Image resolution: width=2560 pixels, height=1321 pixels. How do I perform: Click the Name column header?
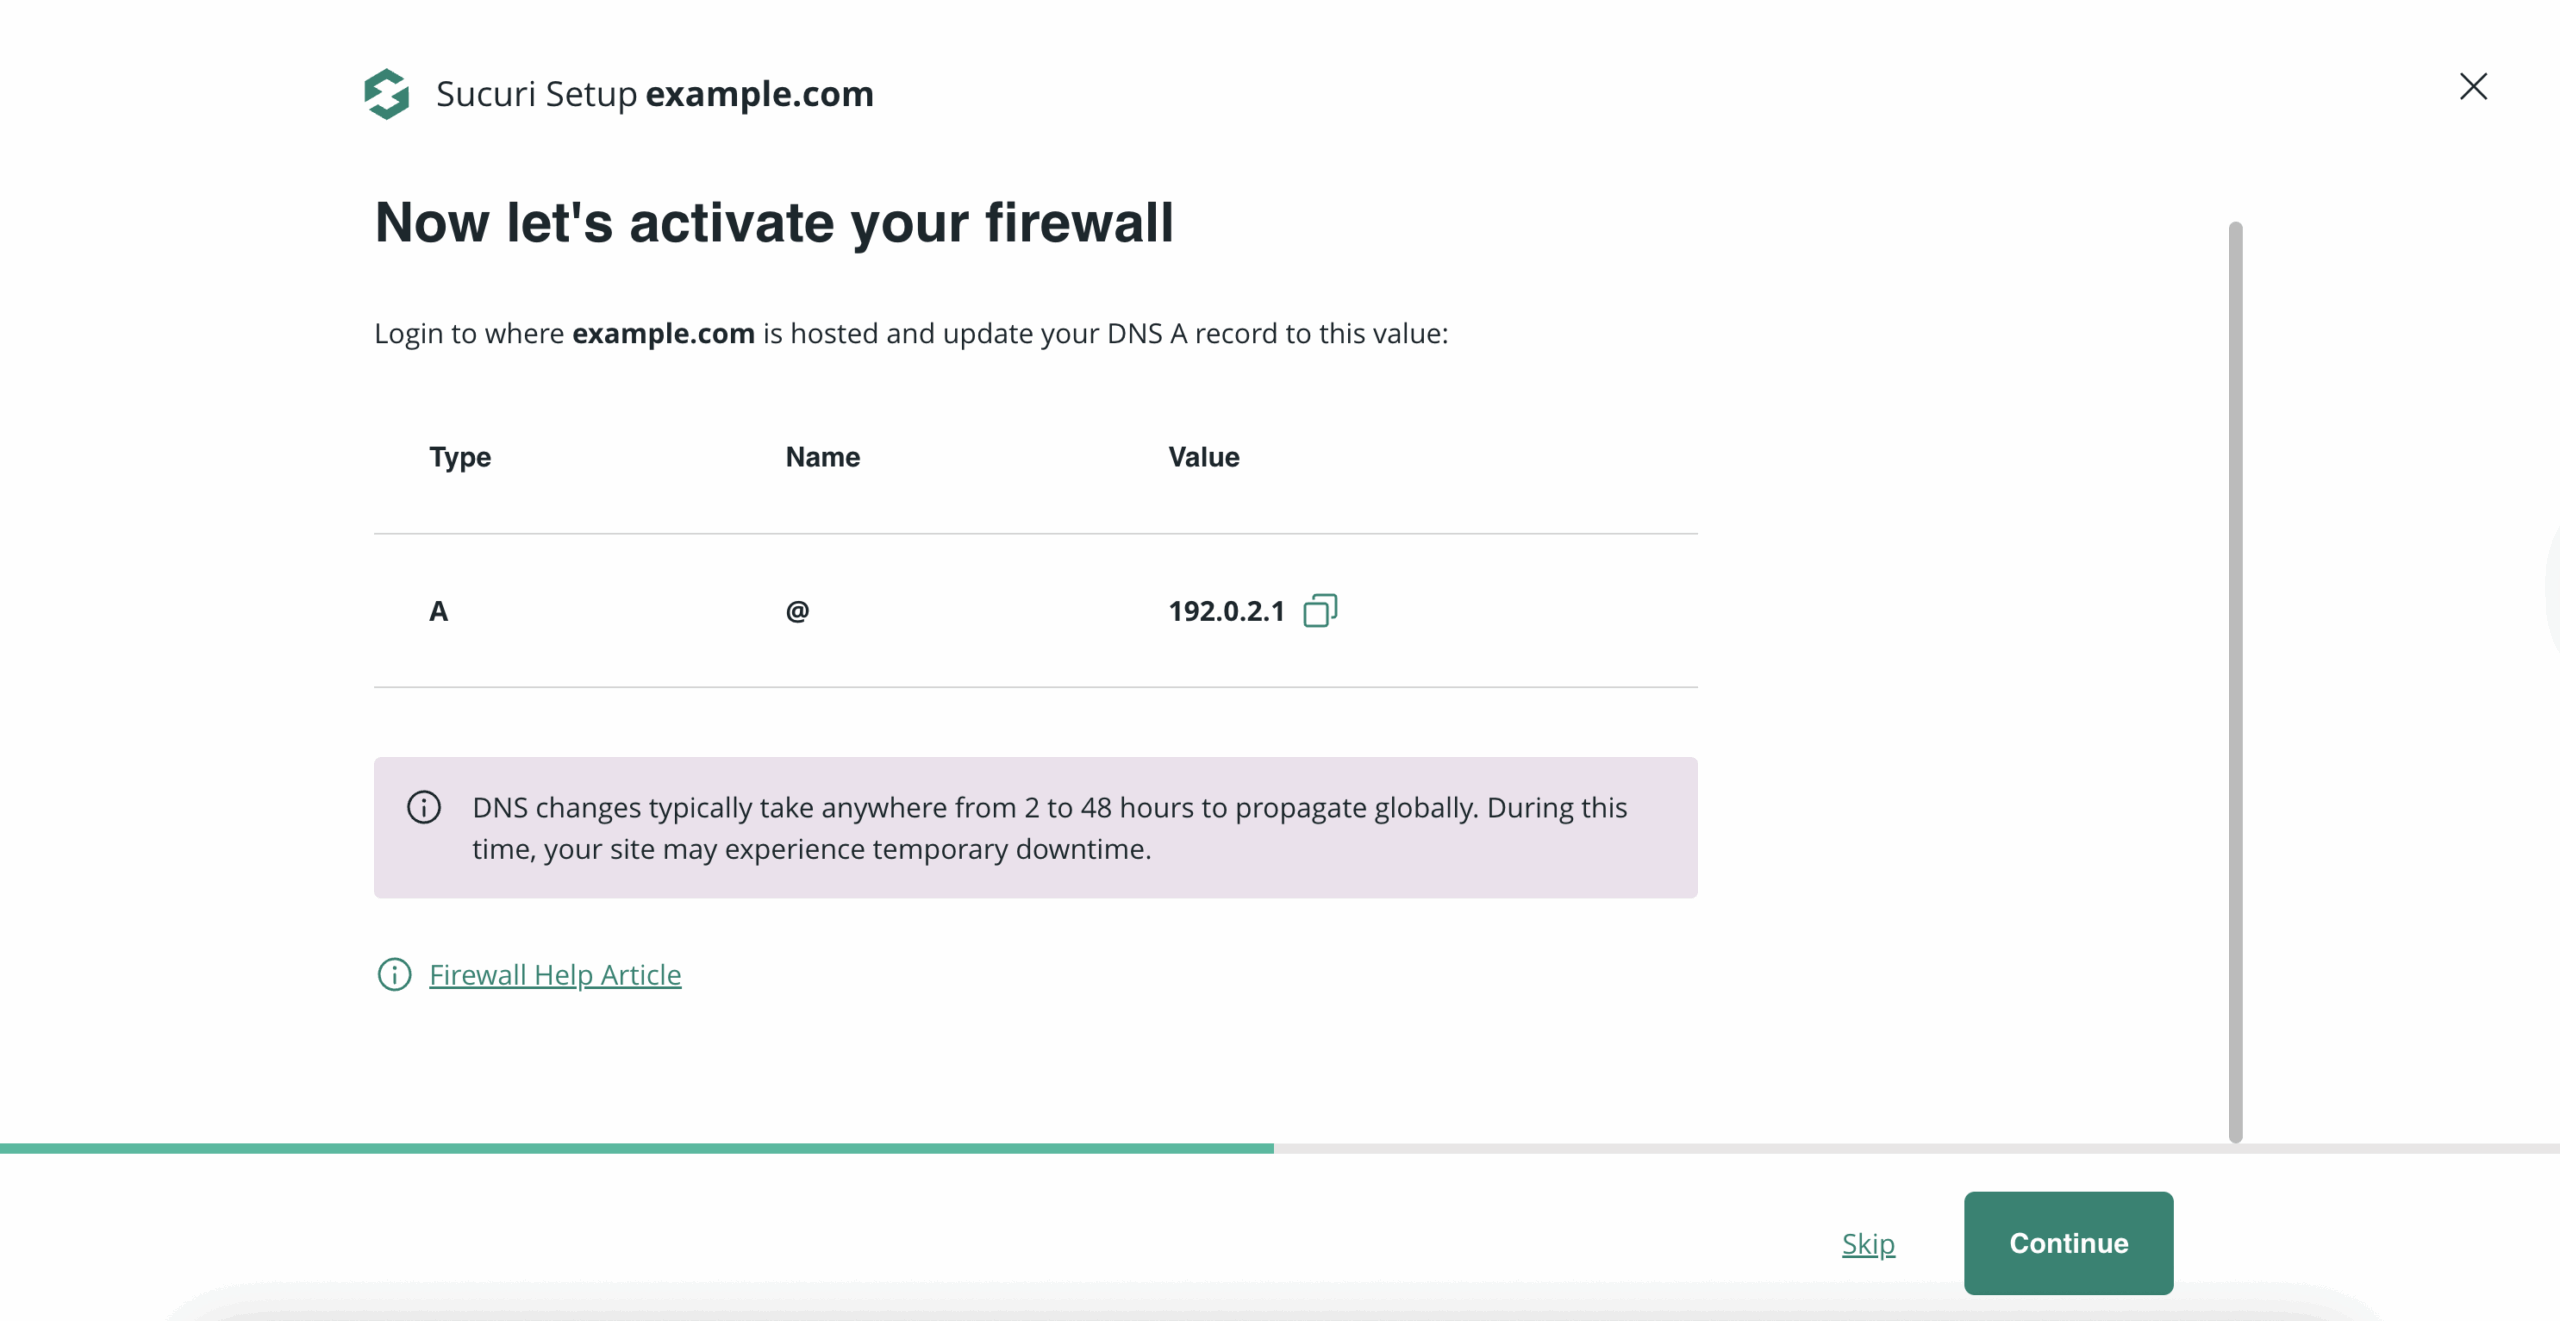click(821, 457)
